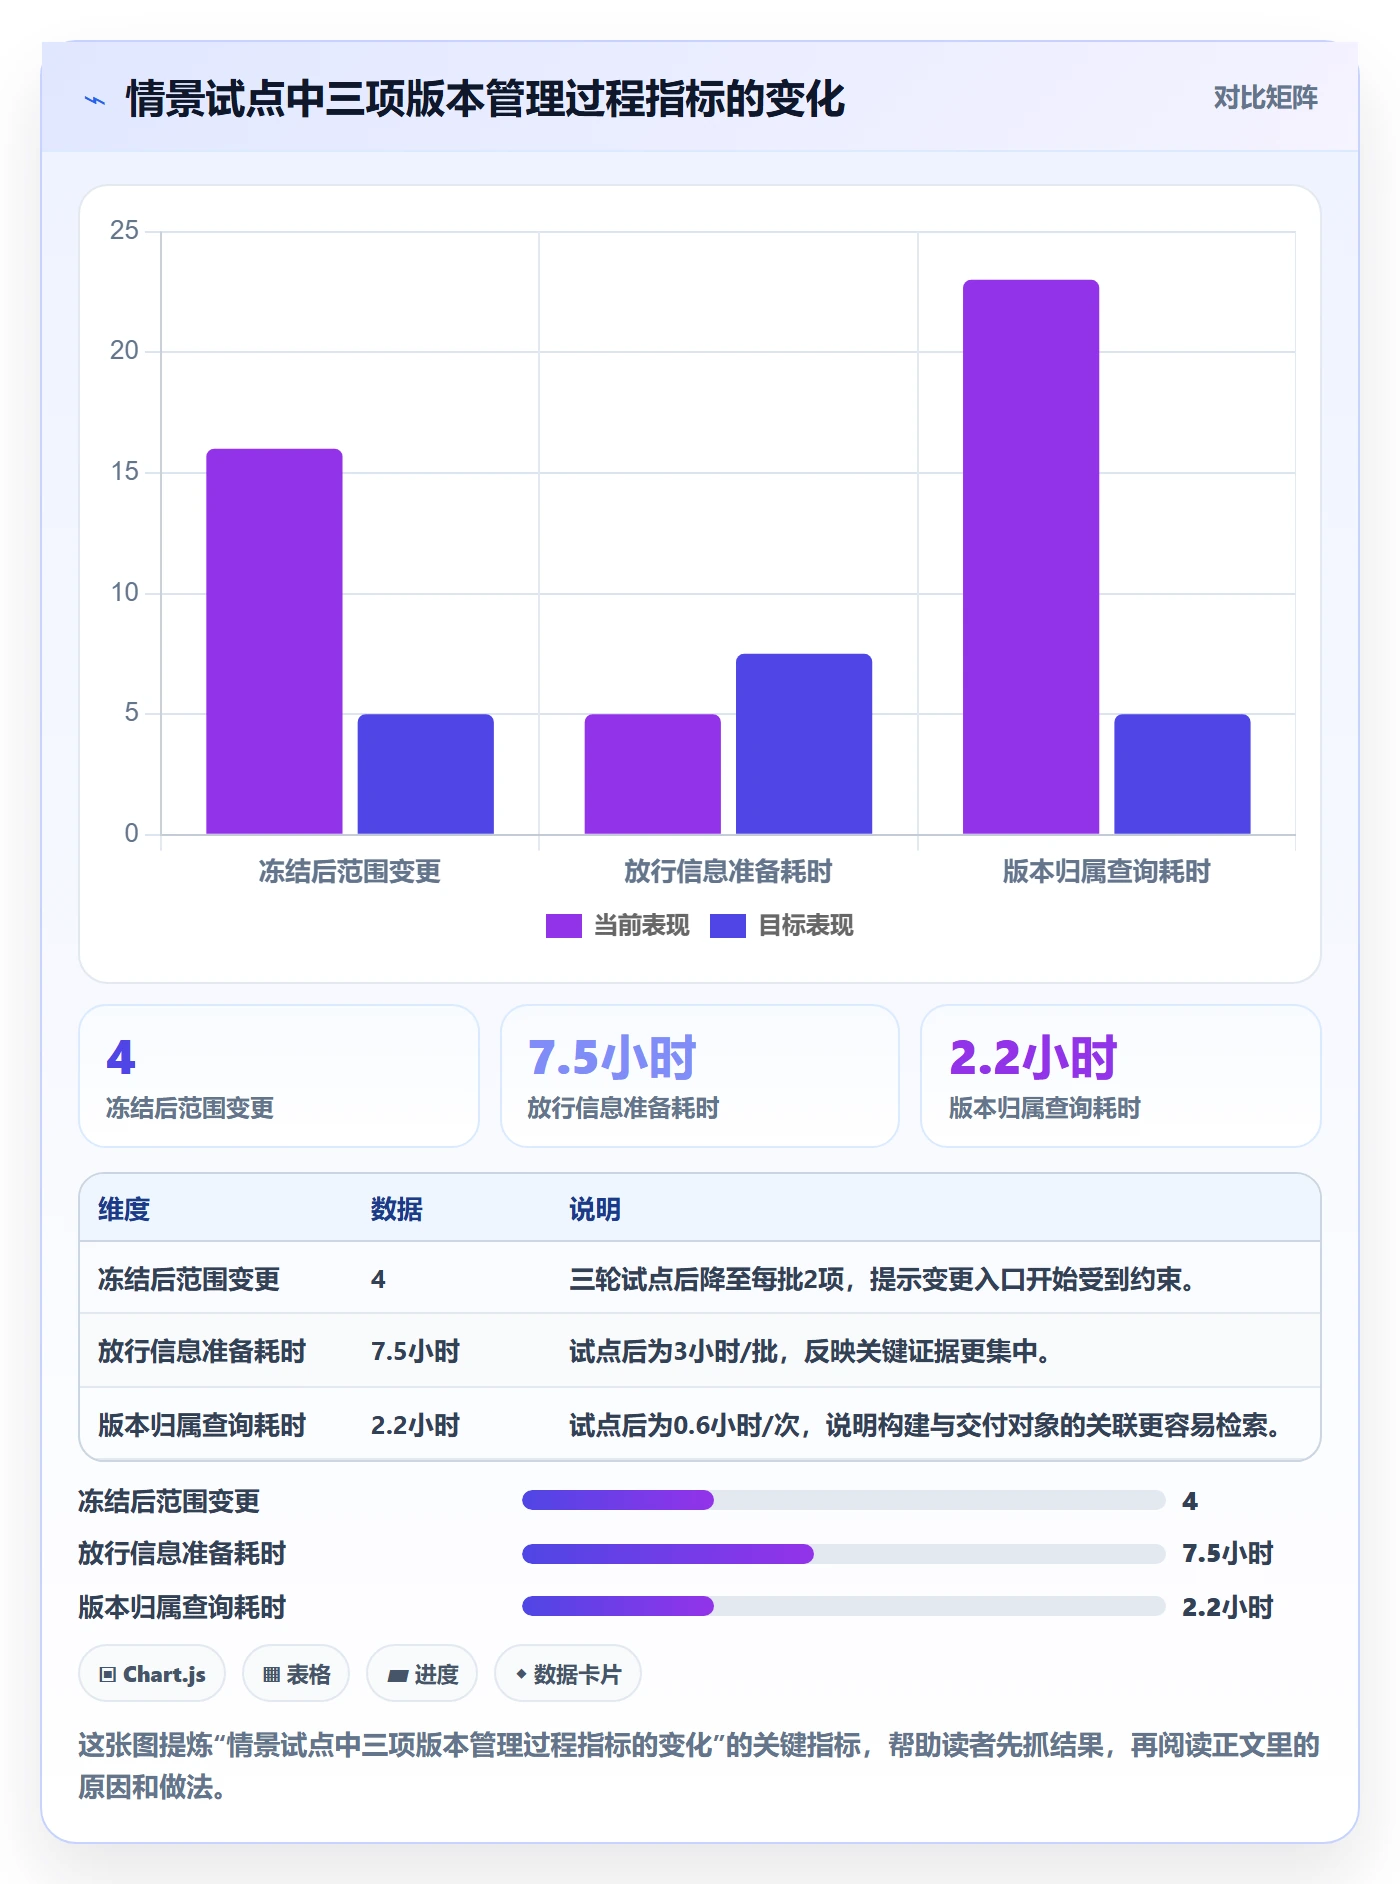Click the 目标表现 bar for 版本归属查询耗时
This screenshot has height=1884, width=1400.
1182,774
